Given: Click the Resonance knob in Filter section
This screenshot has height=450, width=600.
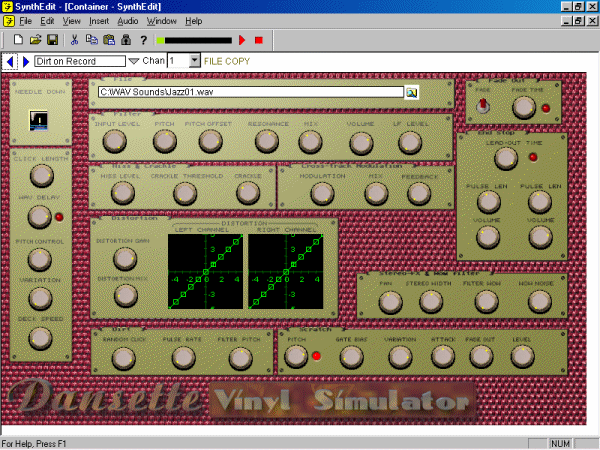Looking at the screenshot, I should (x=264, y=142).
